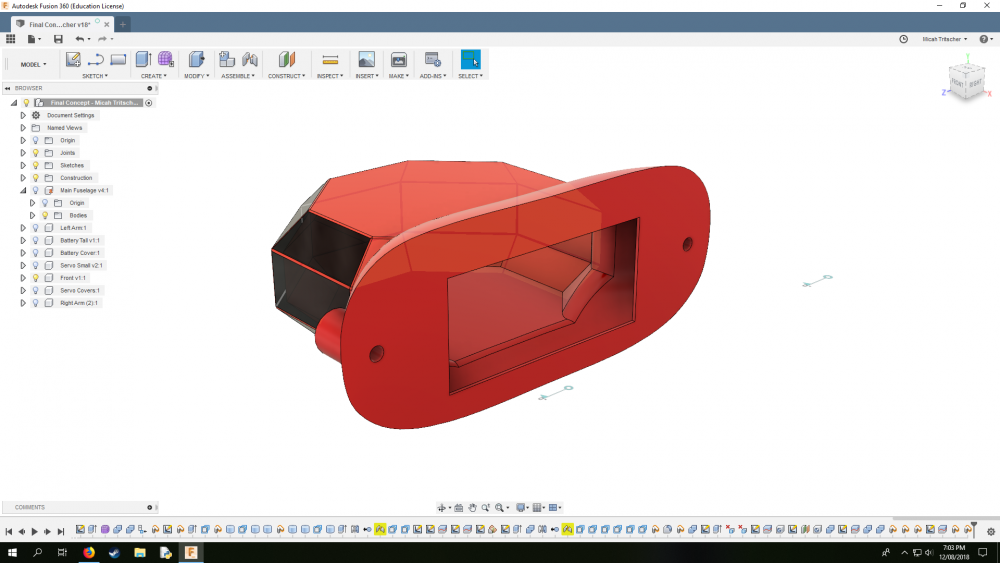Screen dimensions: 1000x563
Task: Click the Press Pull icon in Modify
Action: 196,60
